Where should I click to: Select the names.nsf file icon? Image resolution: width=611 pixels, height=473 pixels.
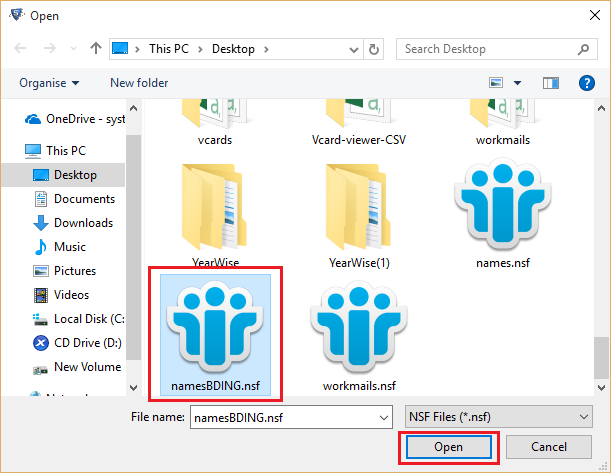(503, 204)
